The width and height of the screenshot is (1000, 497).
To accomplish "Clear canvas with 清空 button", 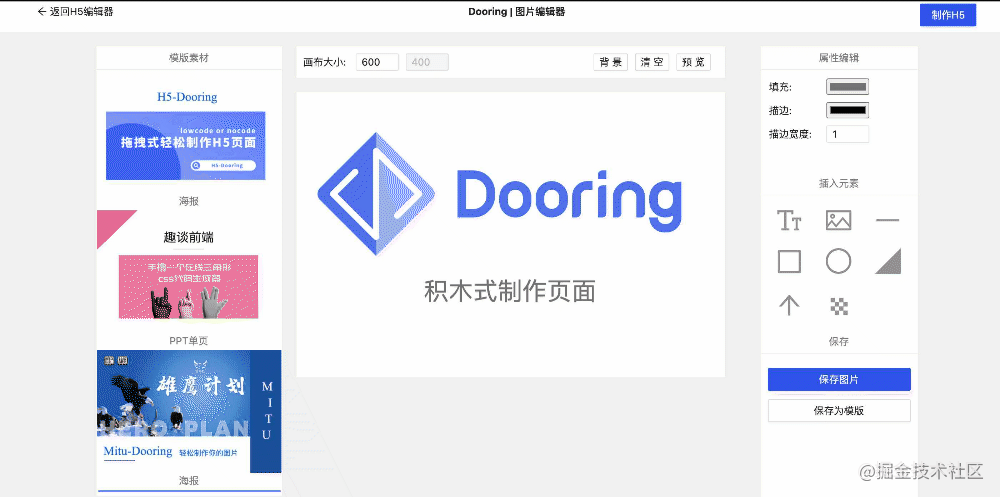I will coord(652,62).
